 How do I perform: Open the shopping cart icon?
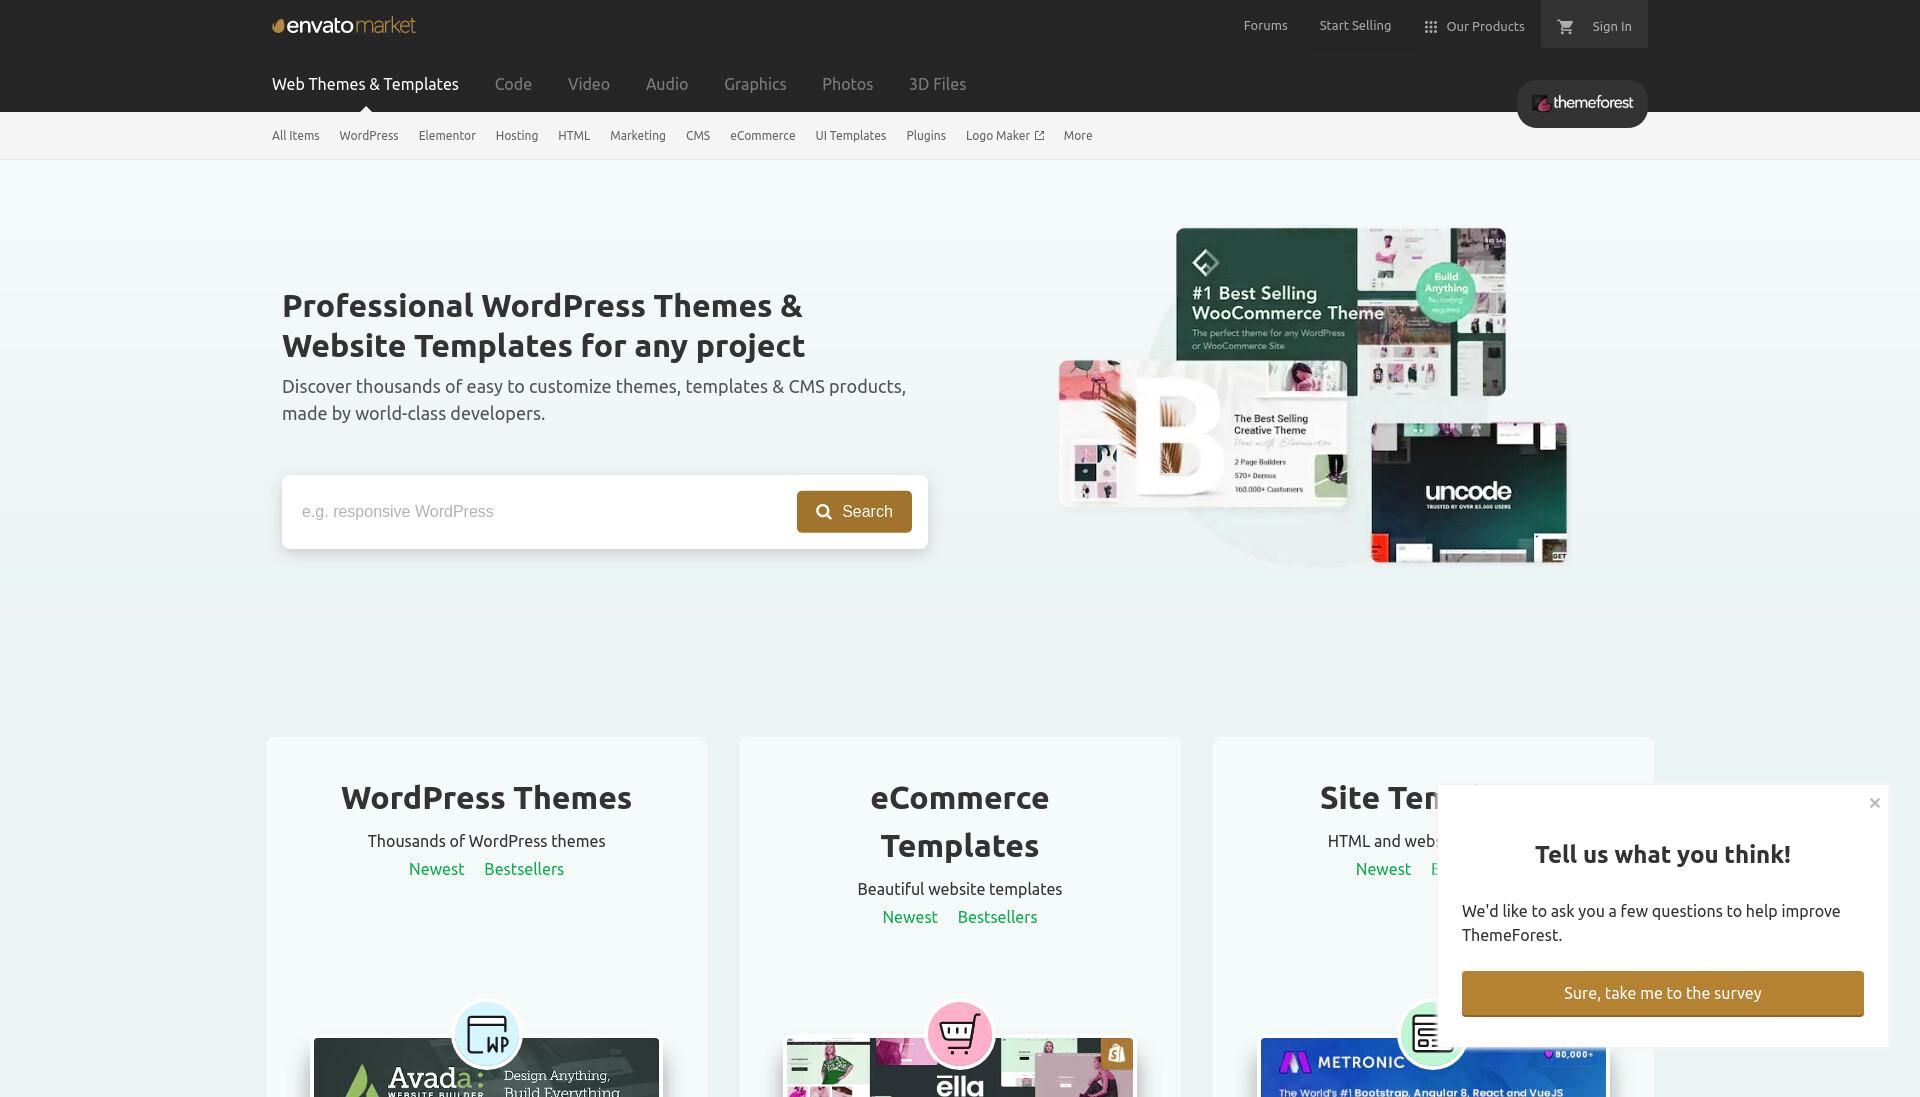tap(1566, 27)
